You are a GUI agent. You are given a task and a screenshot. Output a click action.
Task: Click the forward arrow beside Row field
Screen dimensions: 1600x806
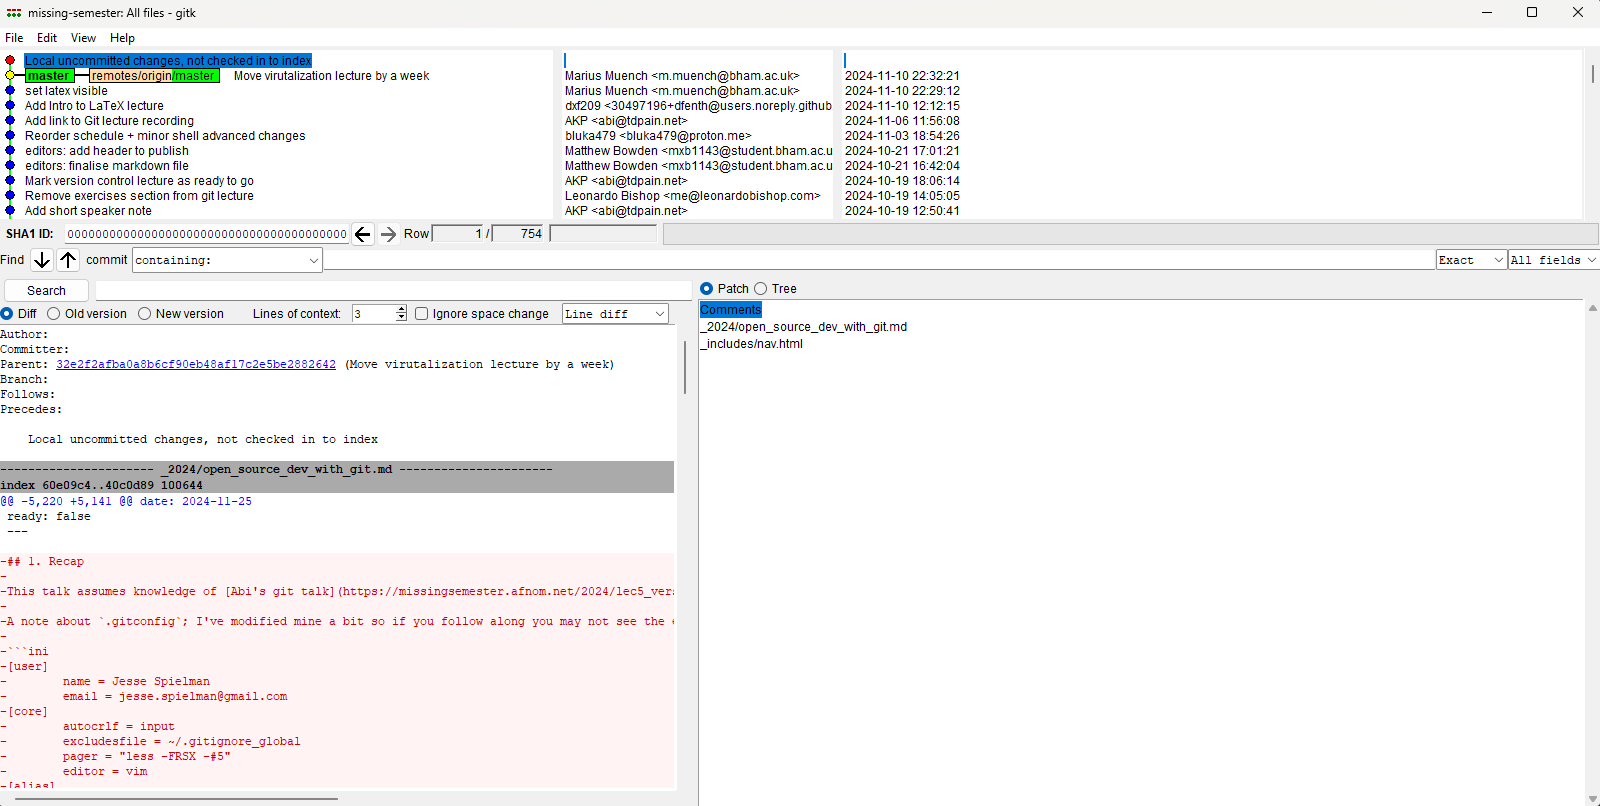pyautogui.click(x=388, y=234)
